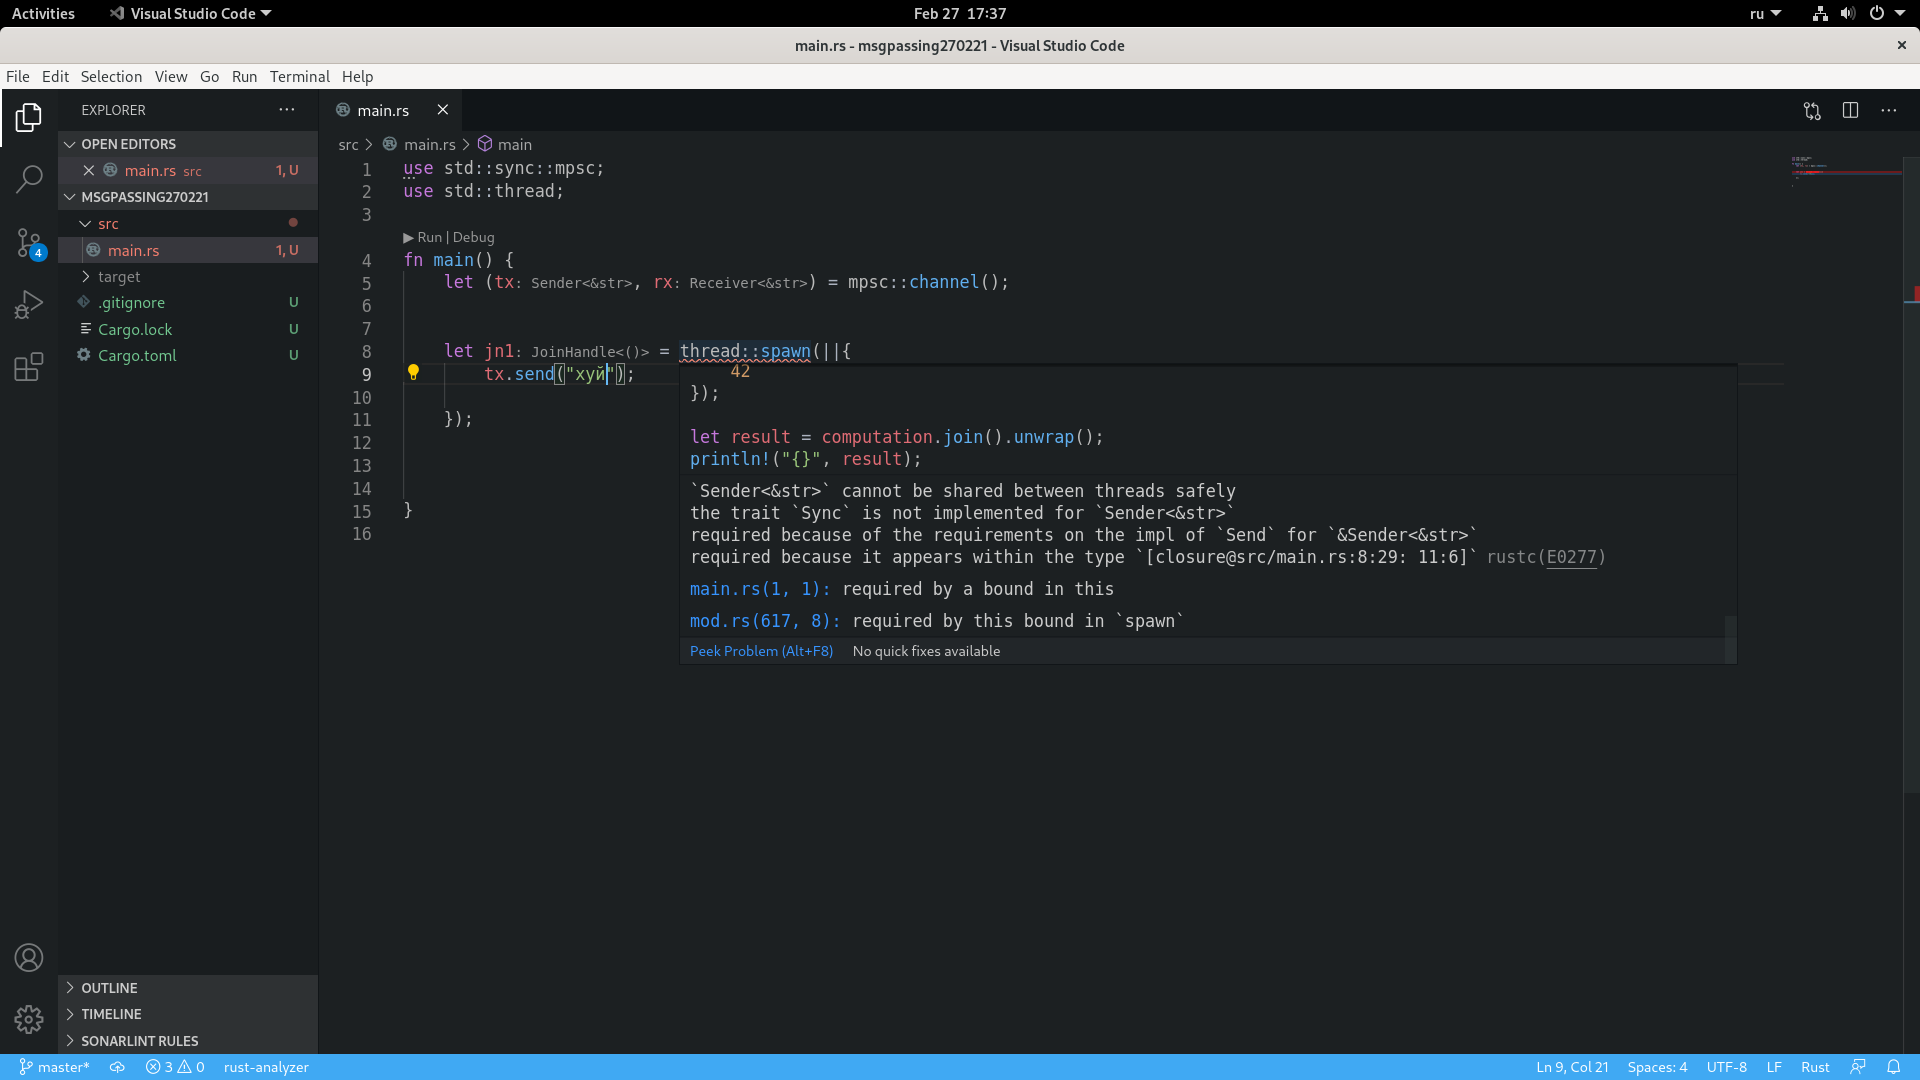The width and height of the screenshot is (1920, 1080).
Task: Click Ln 9, Col 21 cursor position
Action: click(1572, 1067)
